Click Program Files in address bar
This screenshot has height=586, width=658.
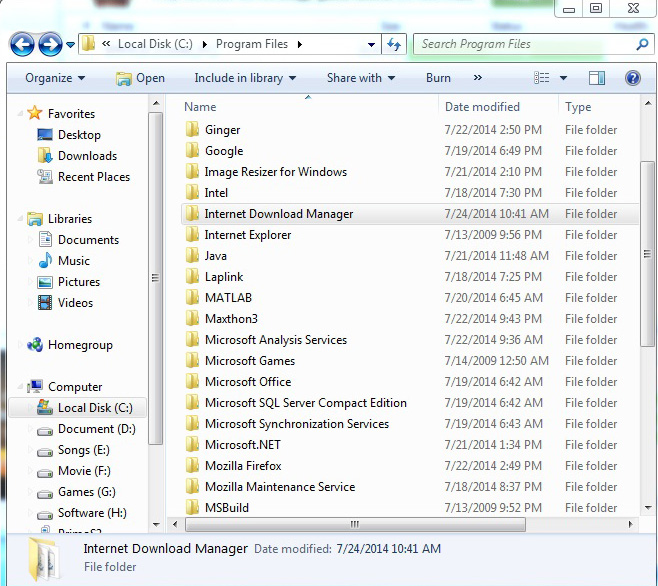pyautogui.click(x=252, y=44)
